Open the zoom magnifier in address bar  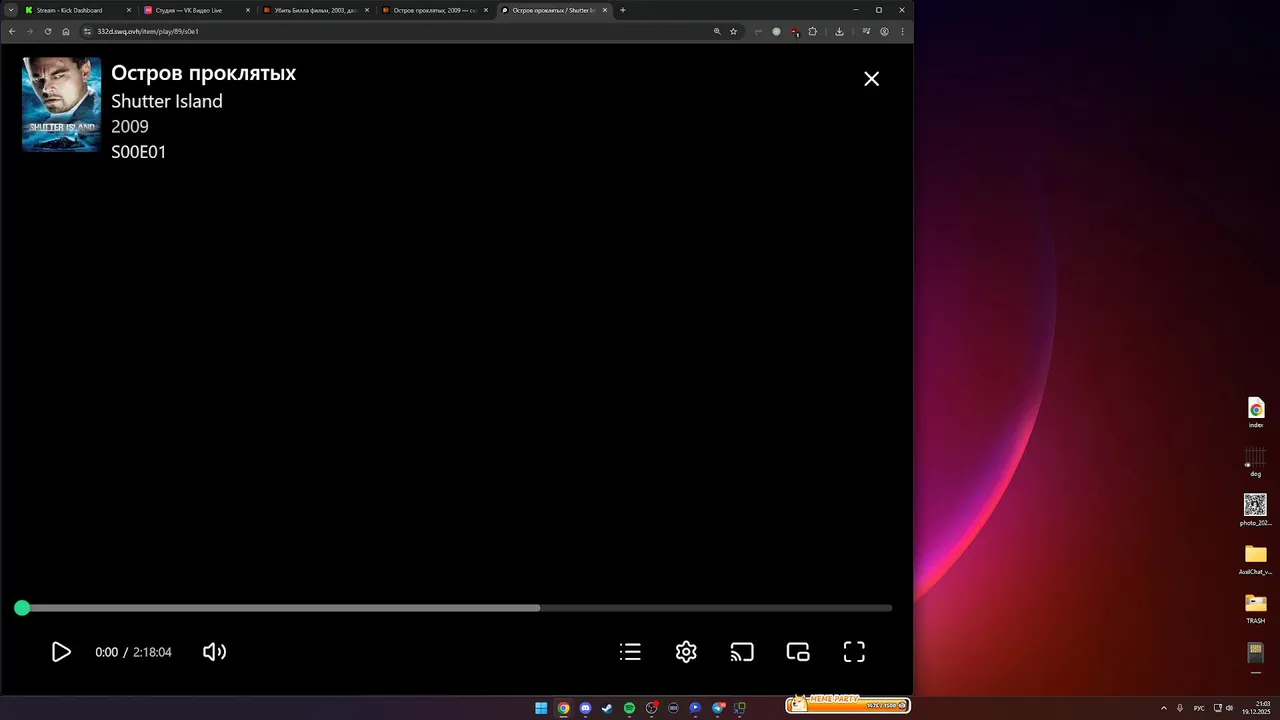point(717,31)
